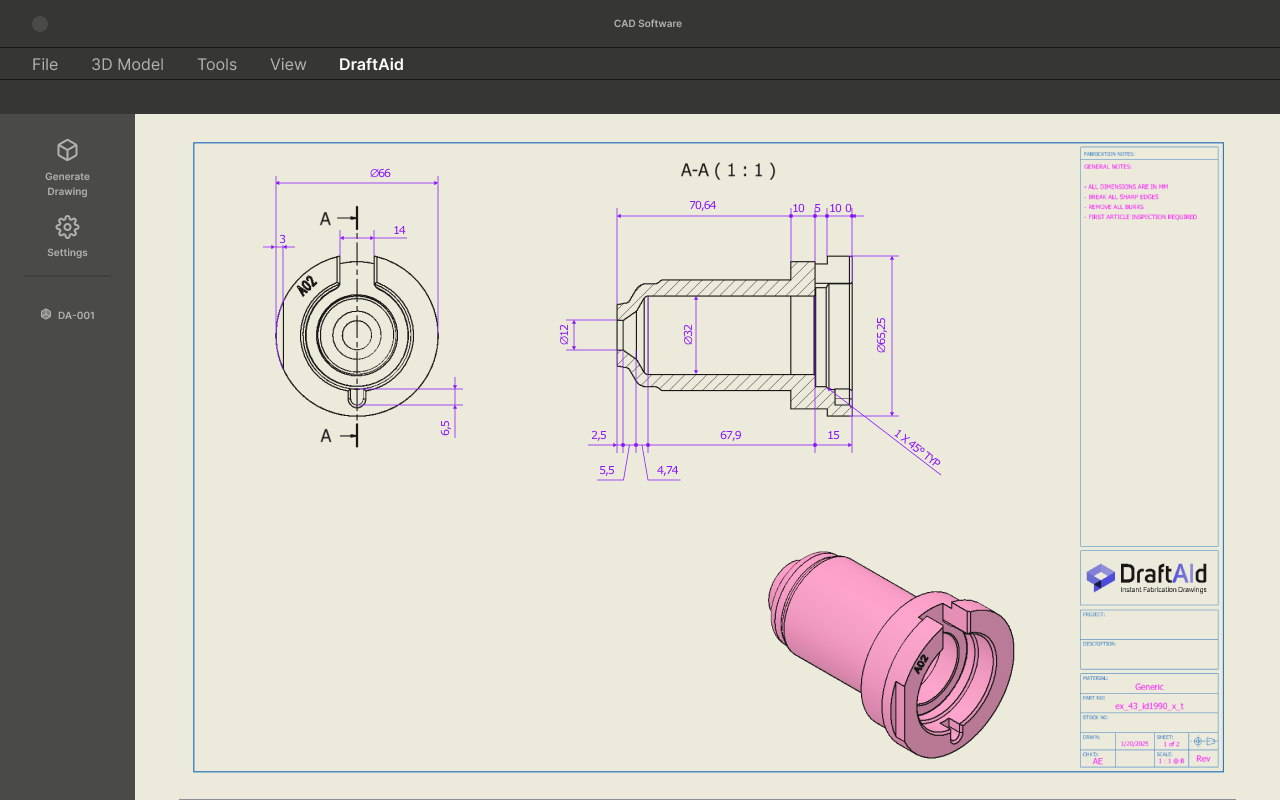The width and height of the screenshot is (1280, 800).
Task: Click the Generate Drawing cube icon
Action: (x=67, y=150)
